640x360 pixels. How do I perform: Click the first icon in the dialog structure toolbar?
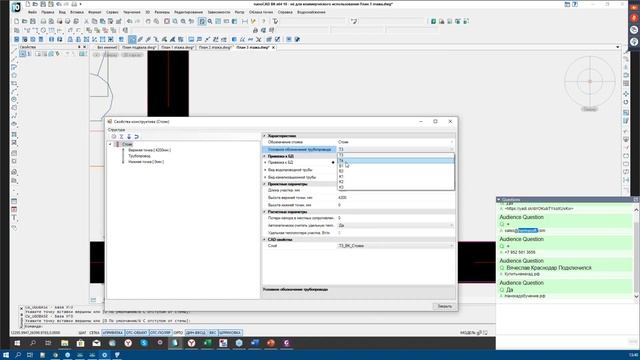tap(114, 136)
